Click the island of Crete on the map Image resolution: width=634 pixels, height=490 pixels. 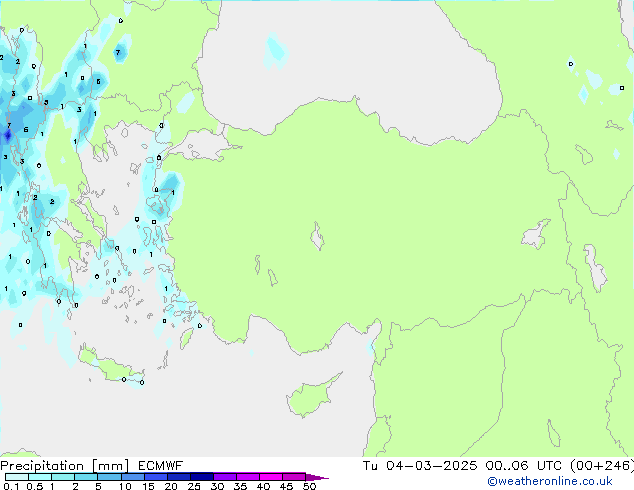pos(111,366)
